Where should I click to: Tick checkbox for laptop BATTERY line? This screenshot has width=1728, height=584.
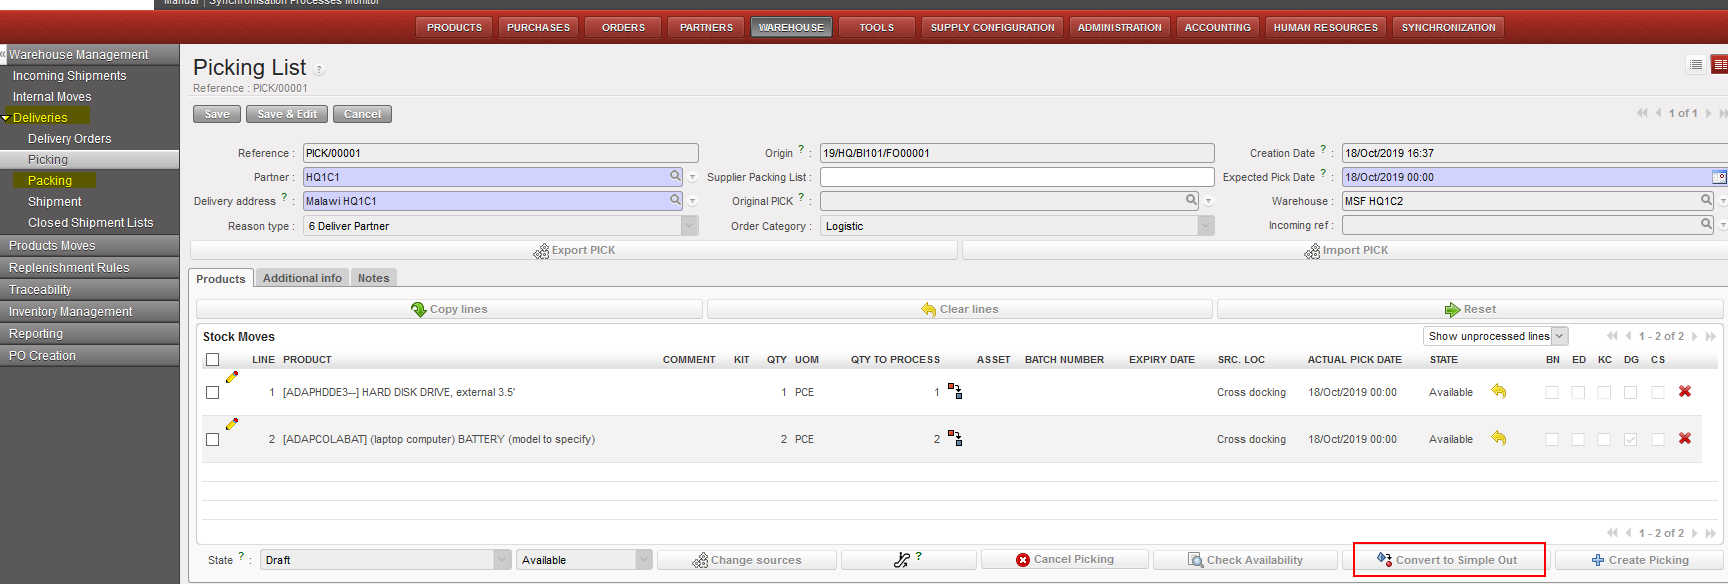tap(212, 439)
